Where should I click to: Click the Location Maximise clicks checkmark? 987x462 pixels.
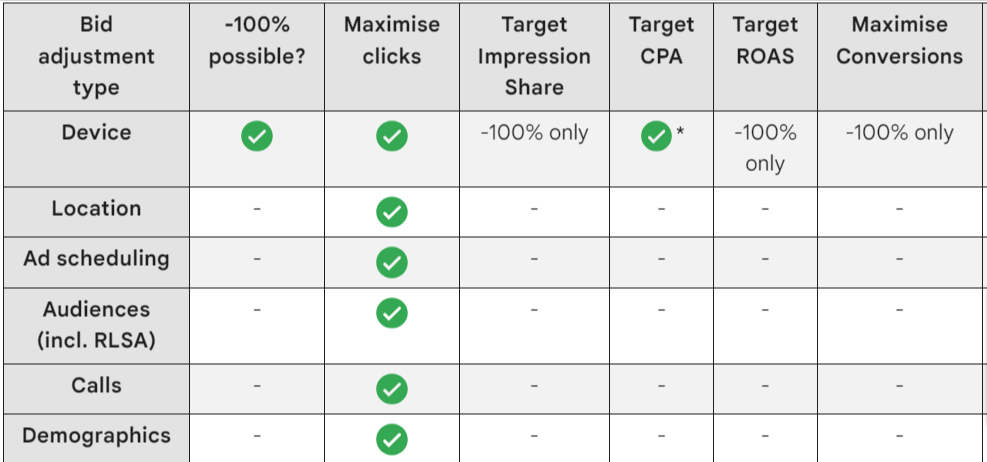(x=392, y=212)
